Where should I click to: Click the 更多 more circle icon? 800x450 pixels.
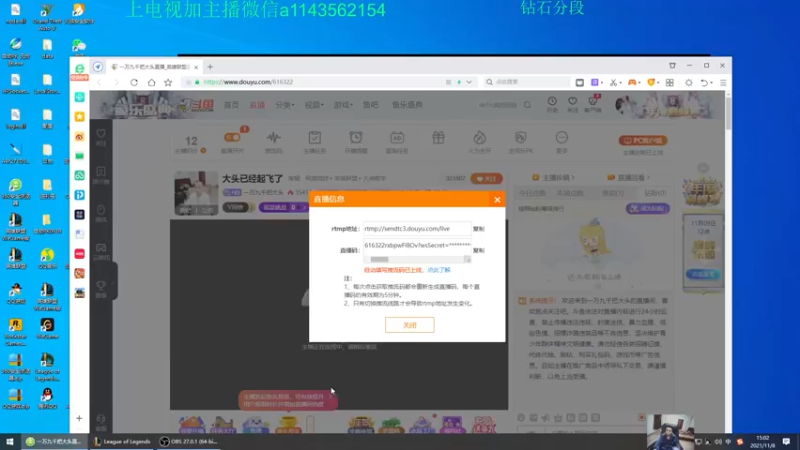tap(562, 142)
